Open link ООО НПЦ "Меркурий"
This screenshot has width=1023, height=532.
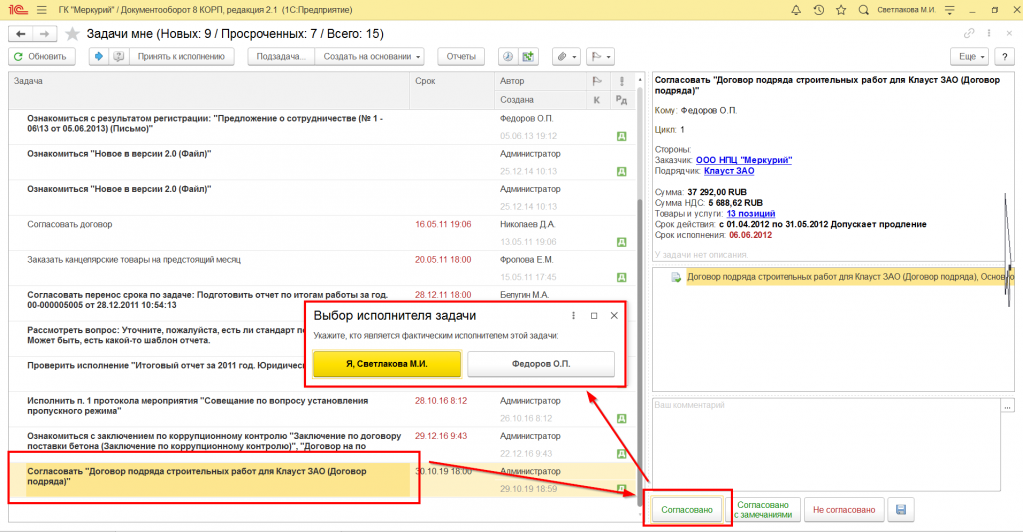point(744,160)
